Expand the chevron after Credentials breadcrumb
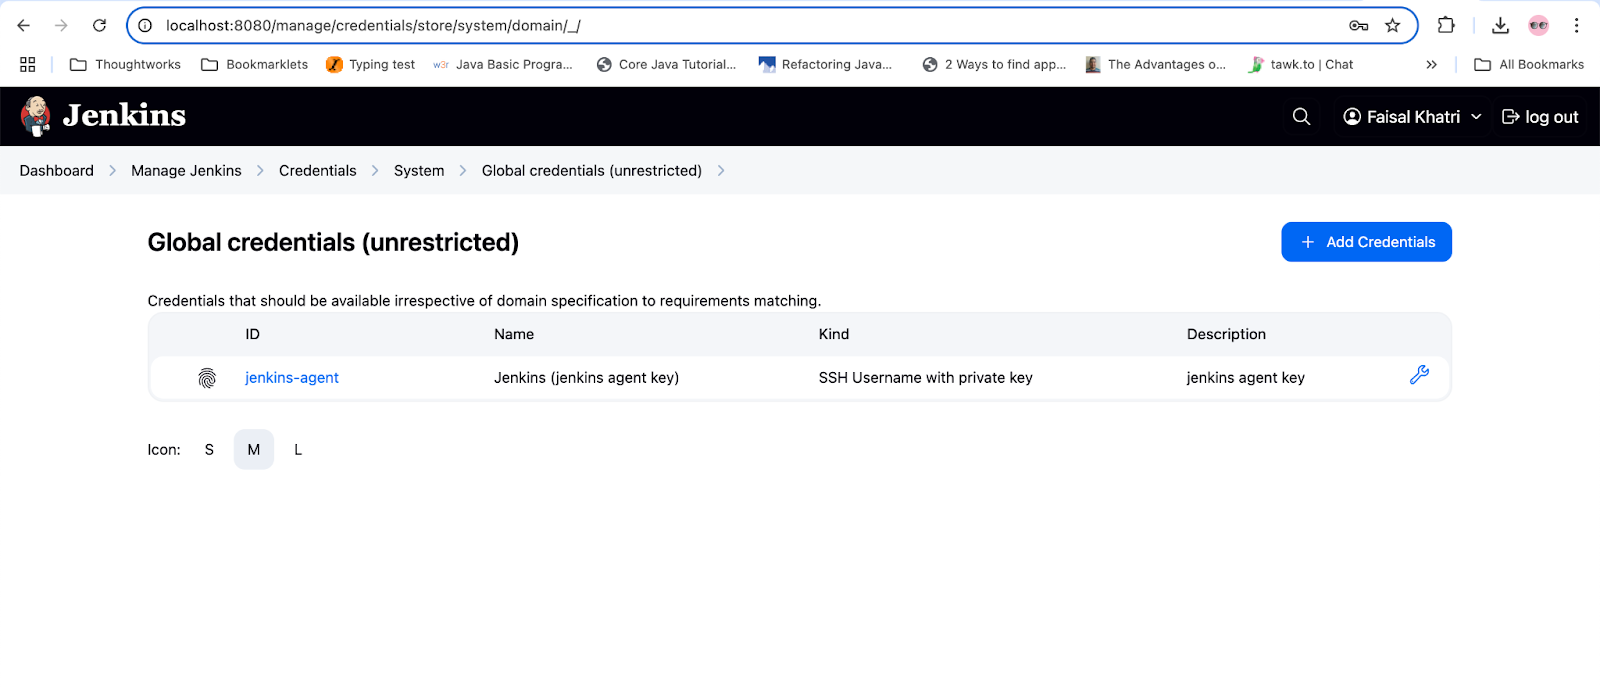The width and height of the screenshot is (1600, 687). [x=375, y=171]
